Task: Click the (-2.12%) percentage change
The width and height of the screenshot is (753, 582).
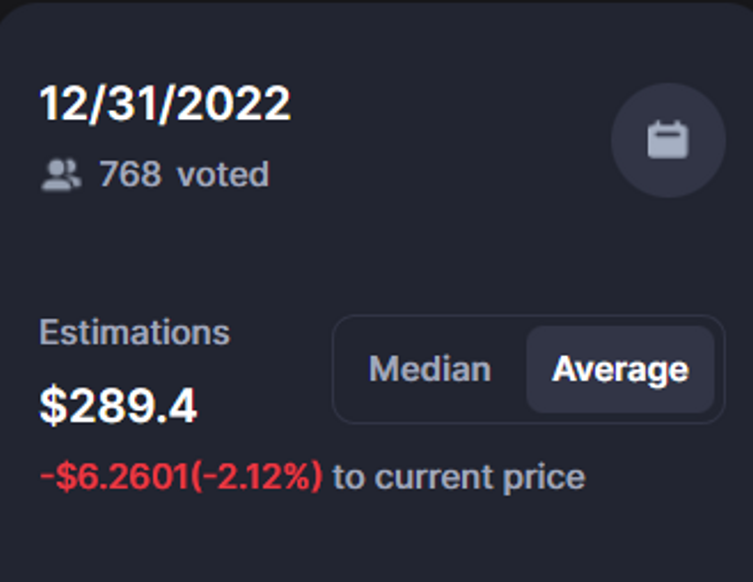Action: pyautogui.click(x=256, y=476)
